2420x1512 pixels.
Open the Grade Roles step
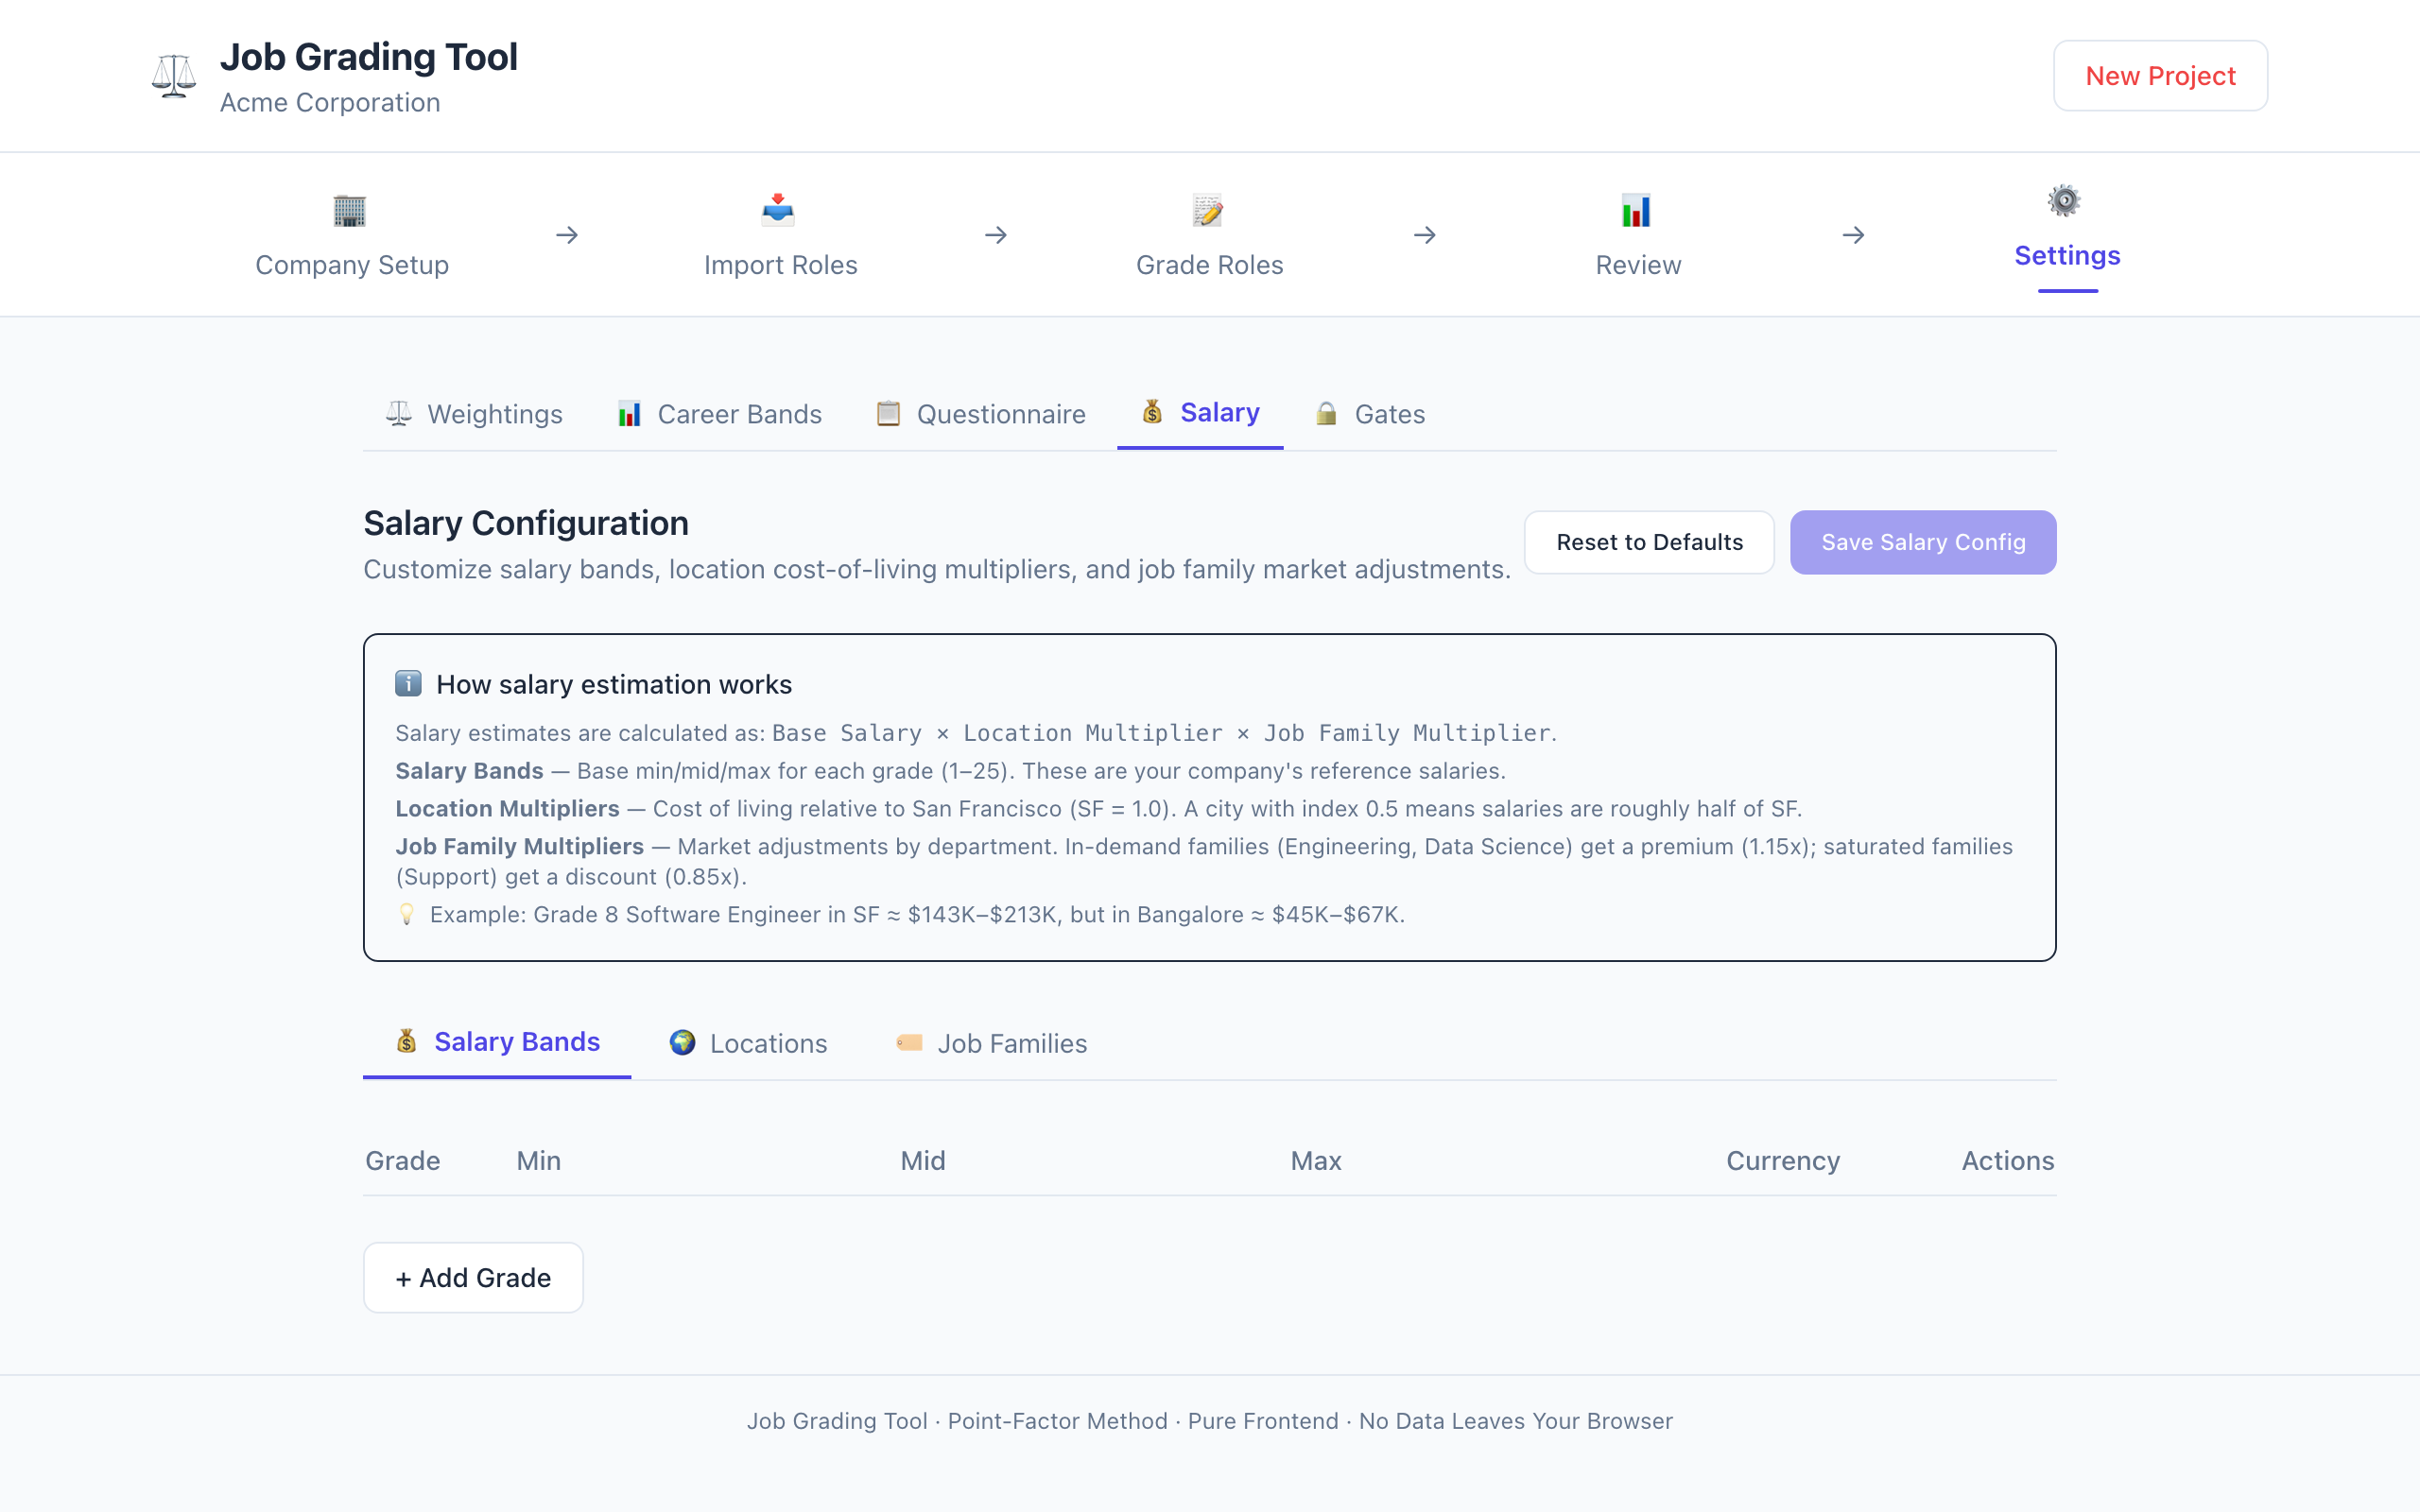[x=1209, y=235]
